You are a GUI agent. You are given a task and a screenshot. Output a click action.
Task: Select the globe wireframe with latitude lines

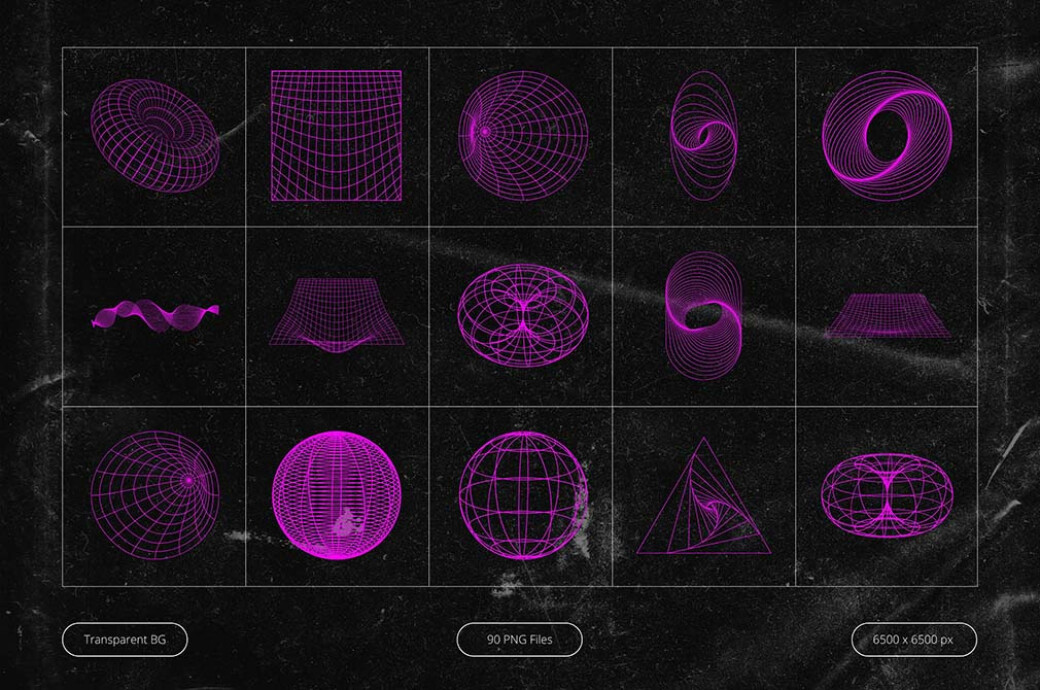(520, 495)
